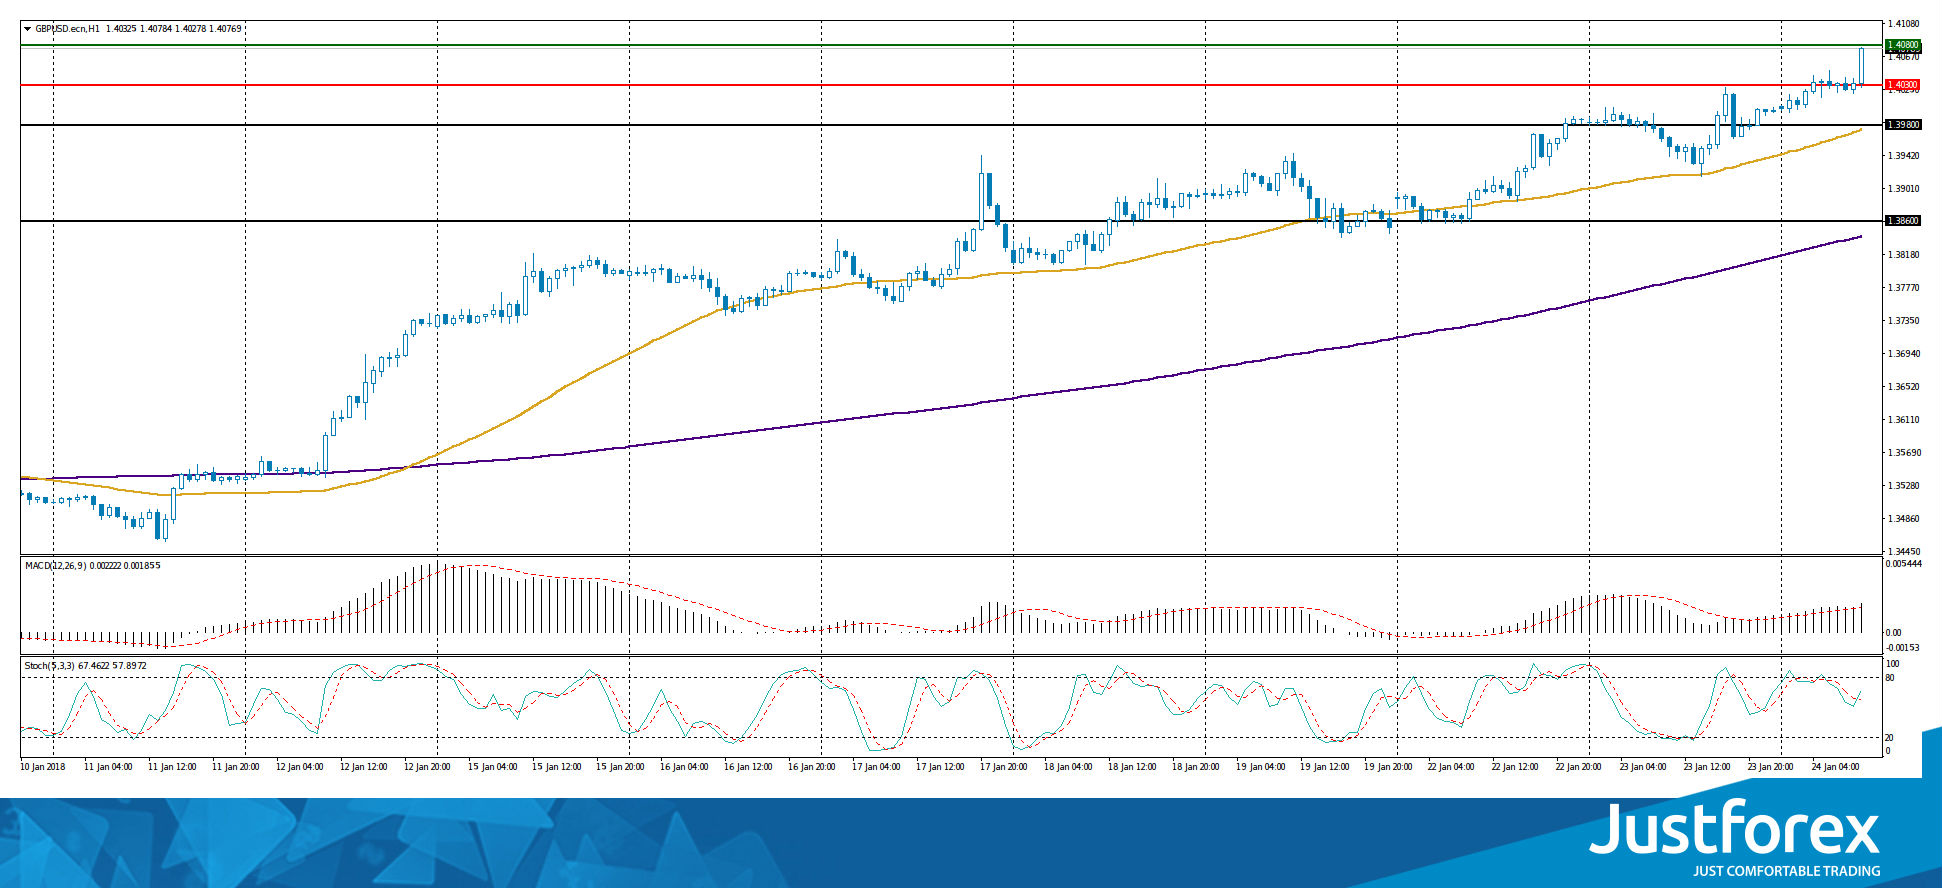Screen dimensions: 1942x888
Task: Click the 1.41080 price axis value
Action: point(1903,23)
